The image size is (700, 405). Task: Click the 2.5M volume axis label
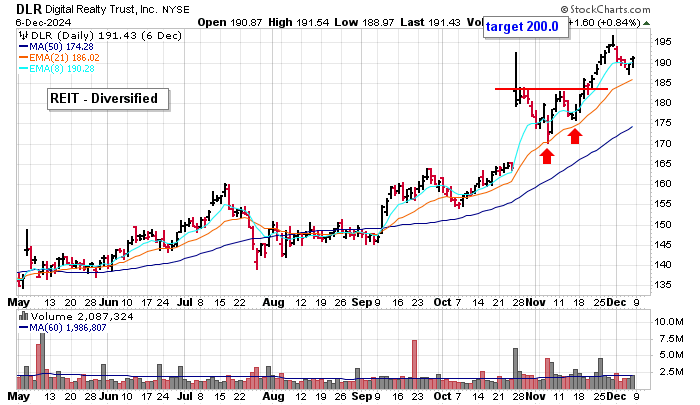[x=672, y=372]
